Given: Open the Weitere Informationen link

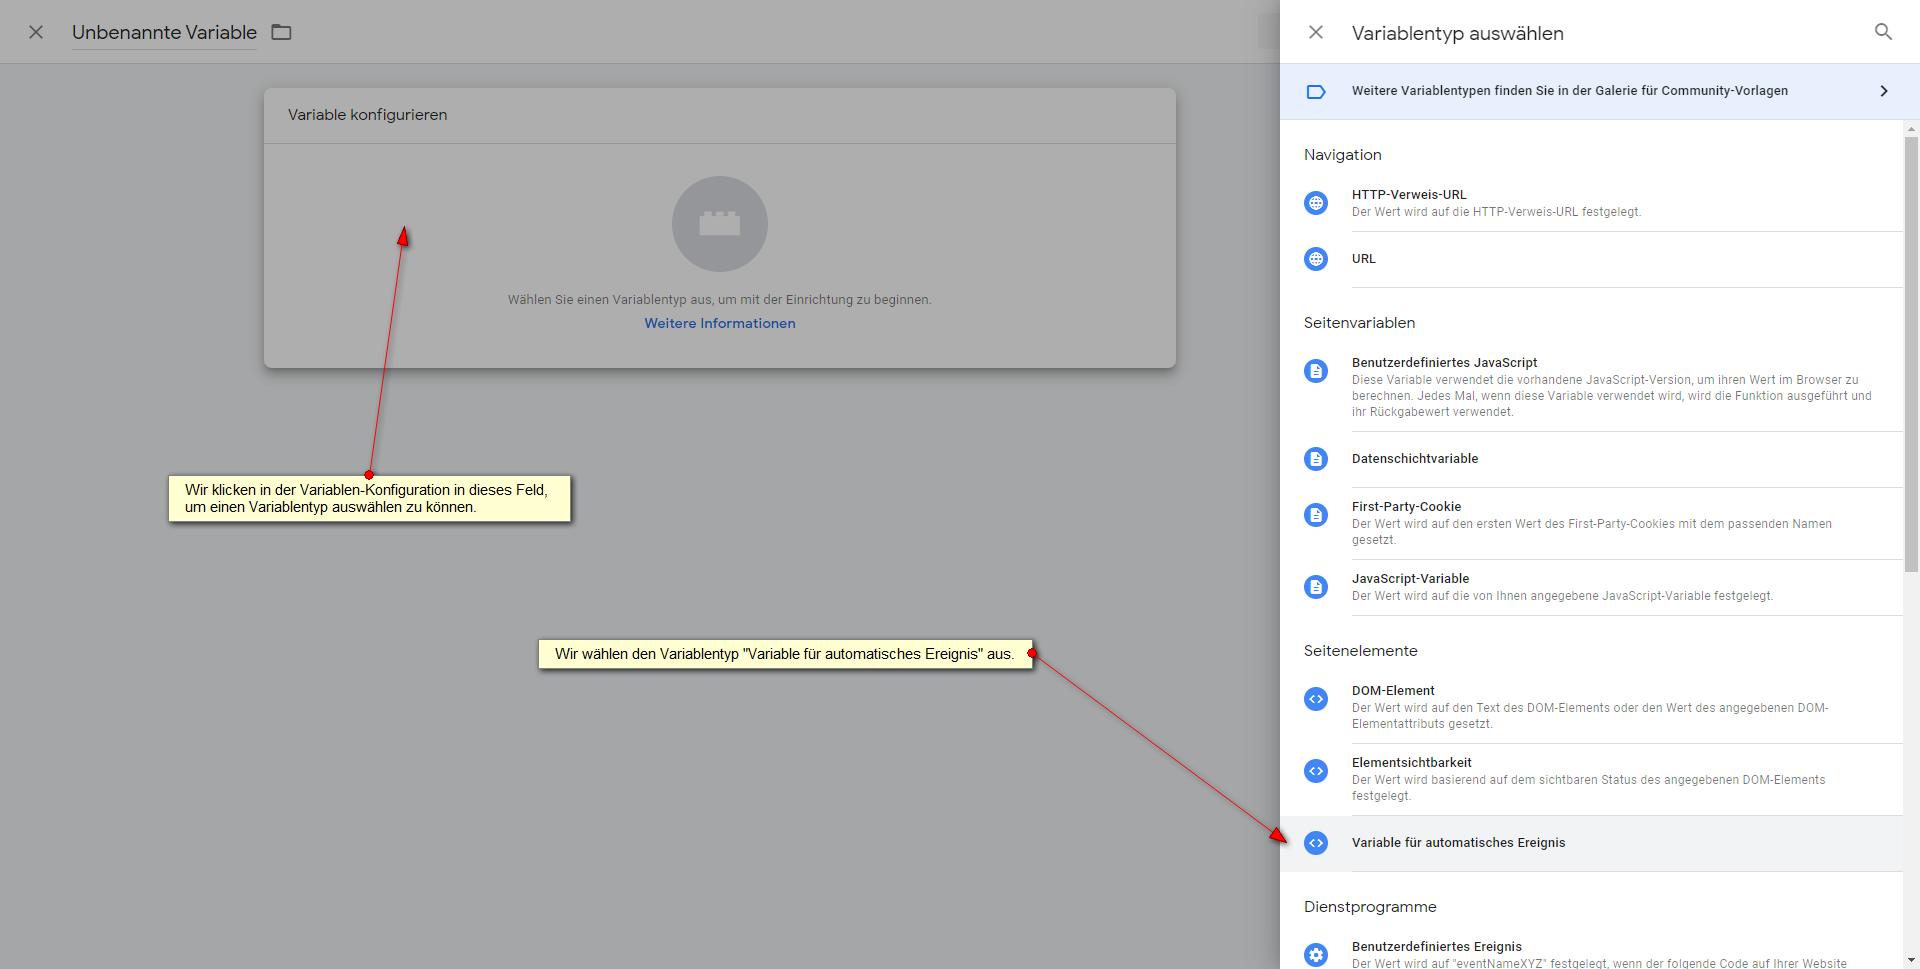Looking at the screenshot, I should (x=719, y=323).
